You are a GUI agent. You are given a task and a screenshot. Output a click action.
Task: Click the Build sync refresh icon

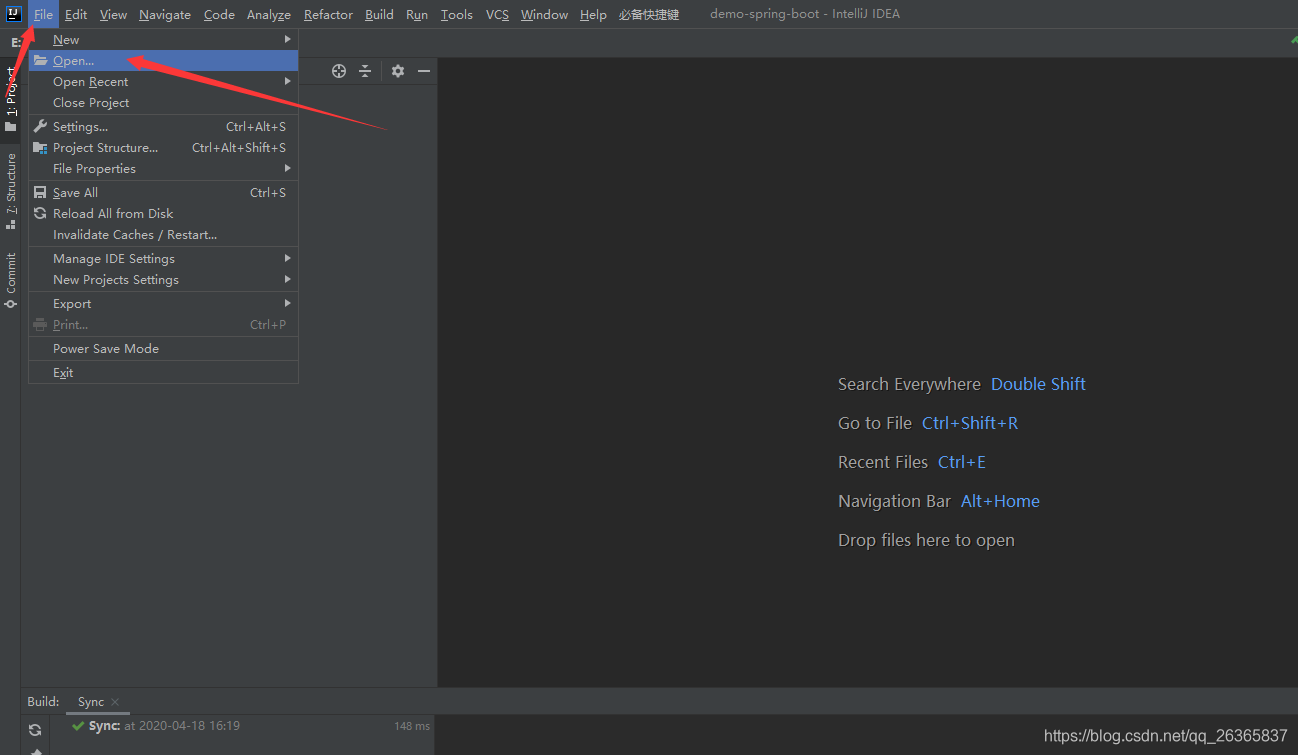tap(35, 730)
